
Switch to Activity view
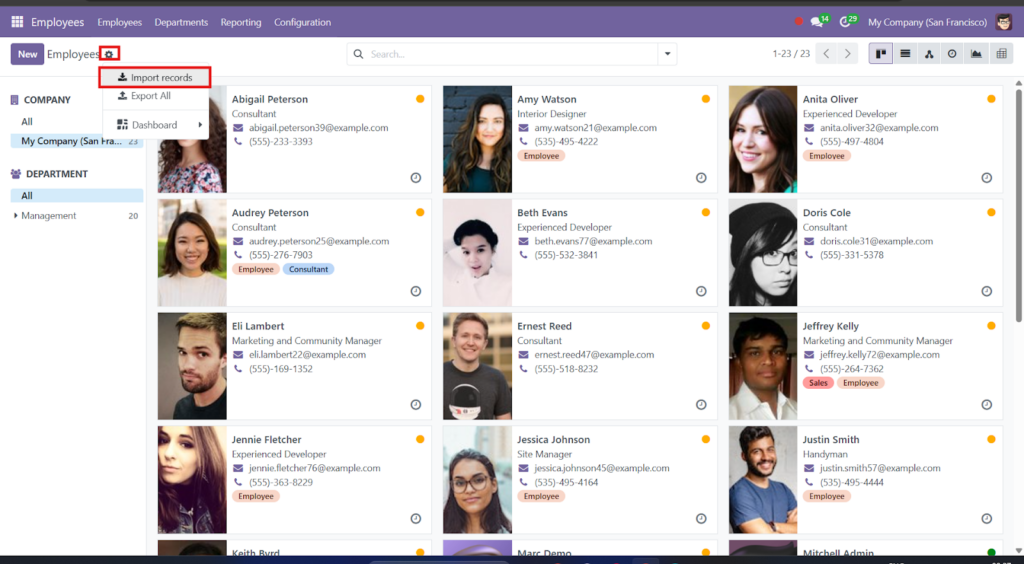pos(952,54)
